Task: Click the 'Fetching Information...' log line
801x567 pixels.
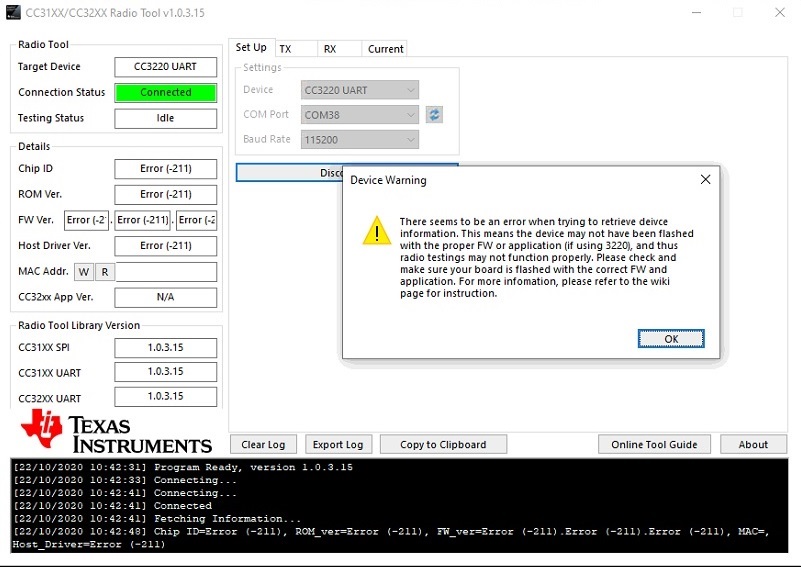Action: [x=157, y=518]
